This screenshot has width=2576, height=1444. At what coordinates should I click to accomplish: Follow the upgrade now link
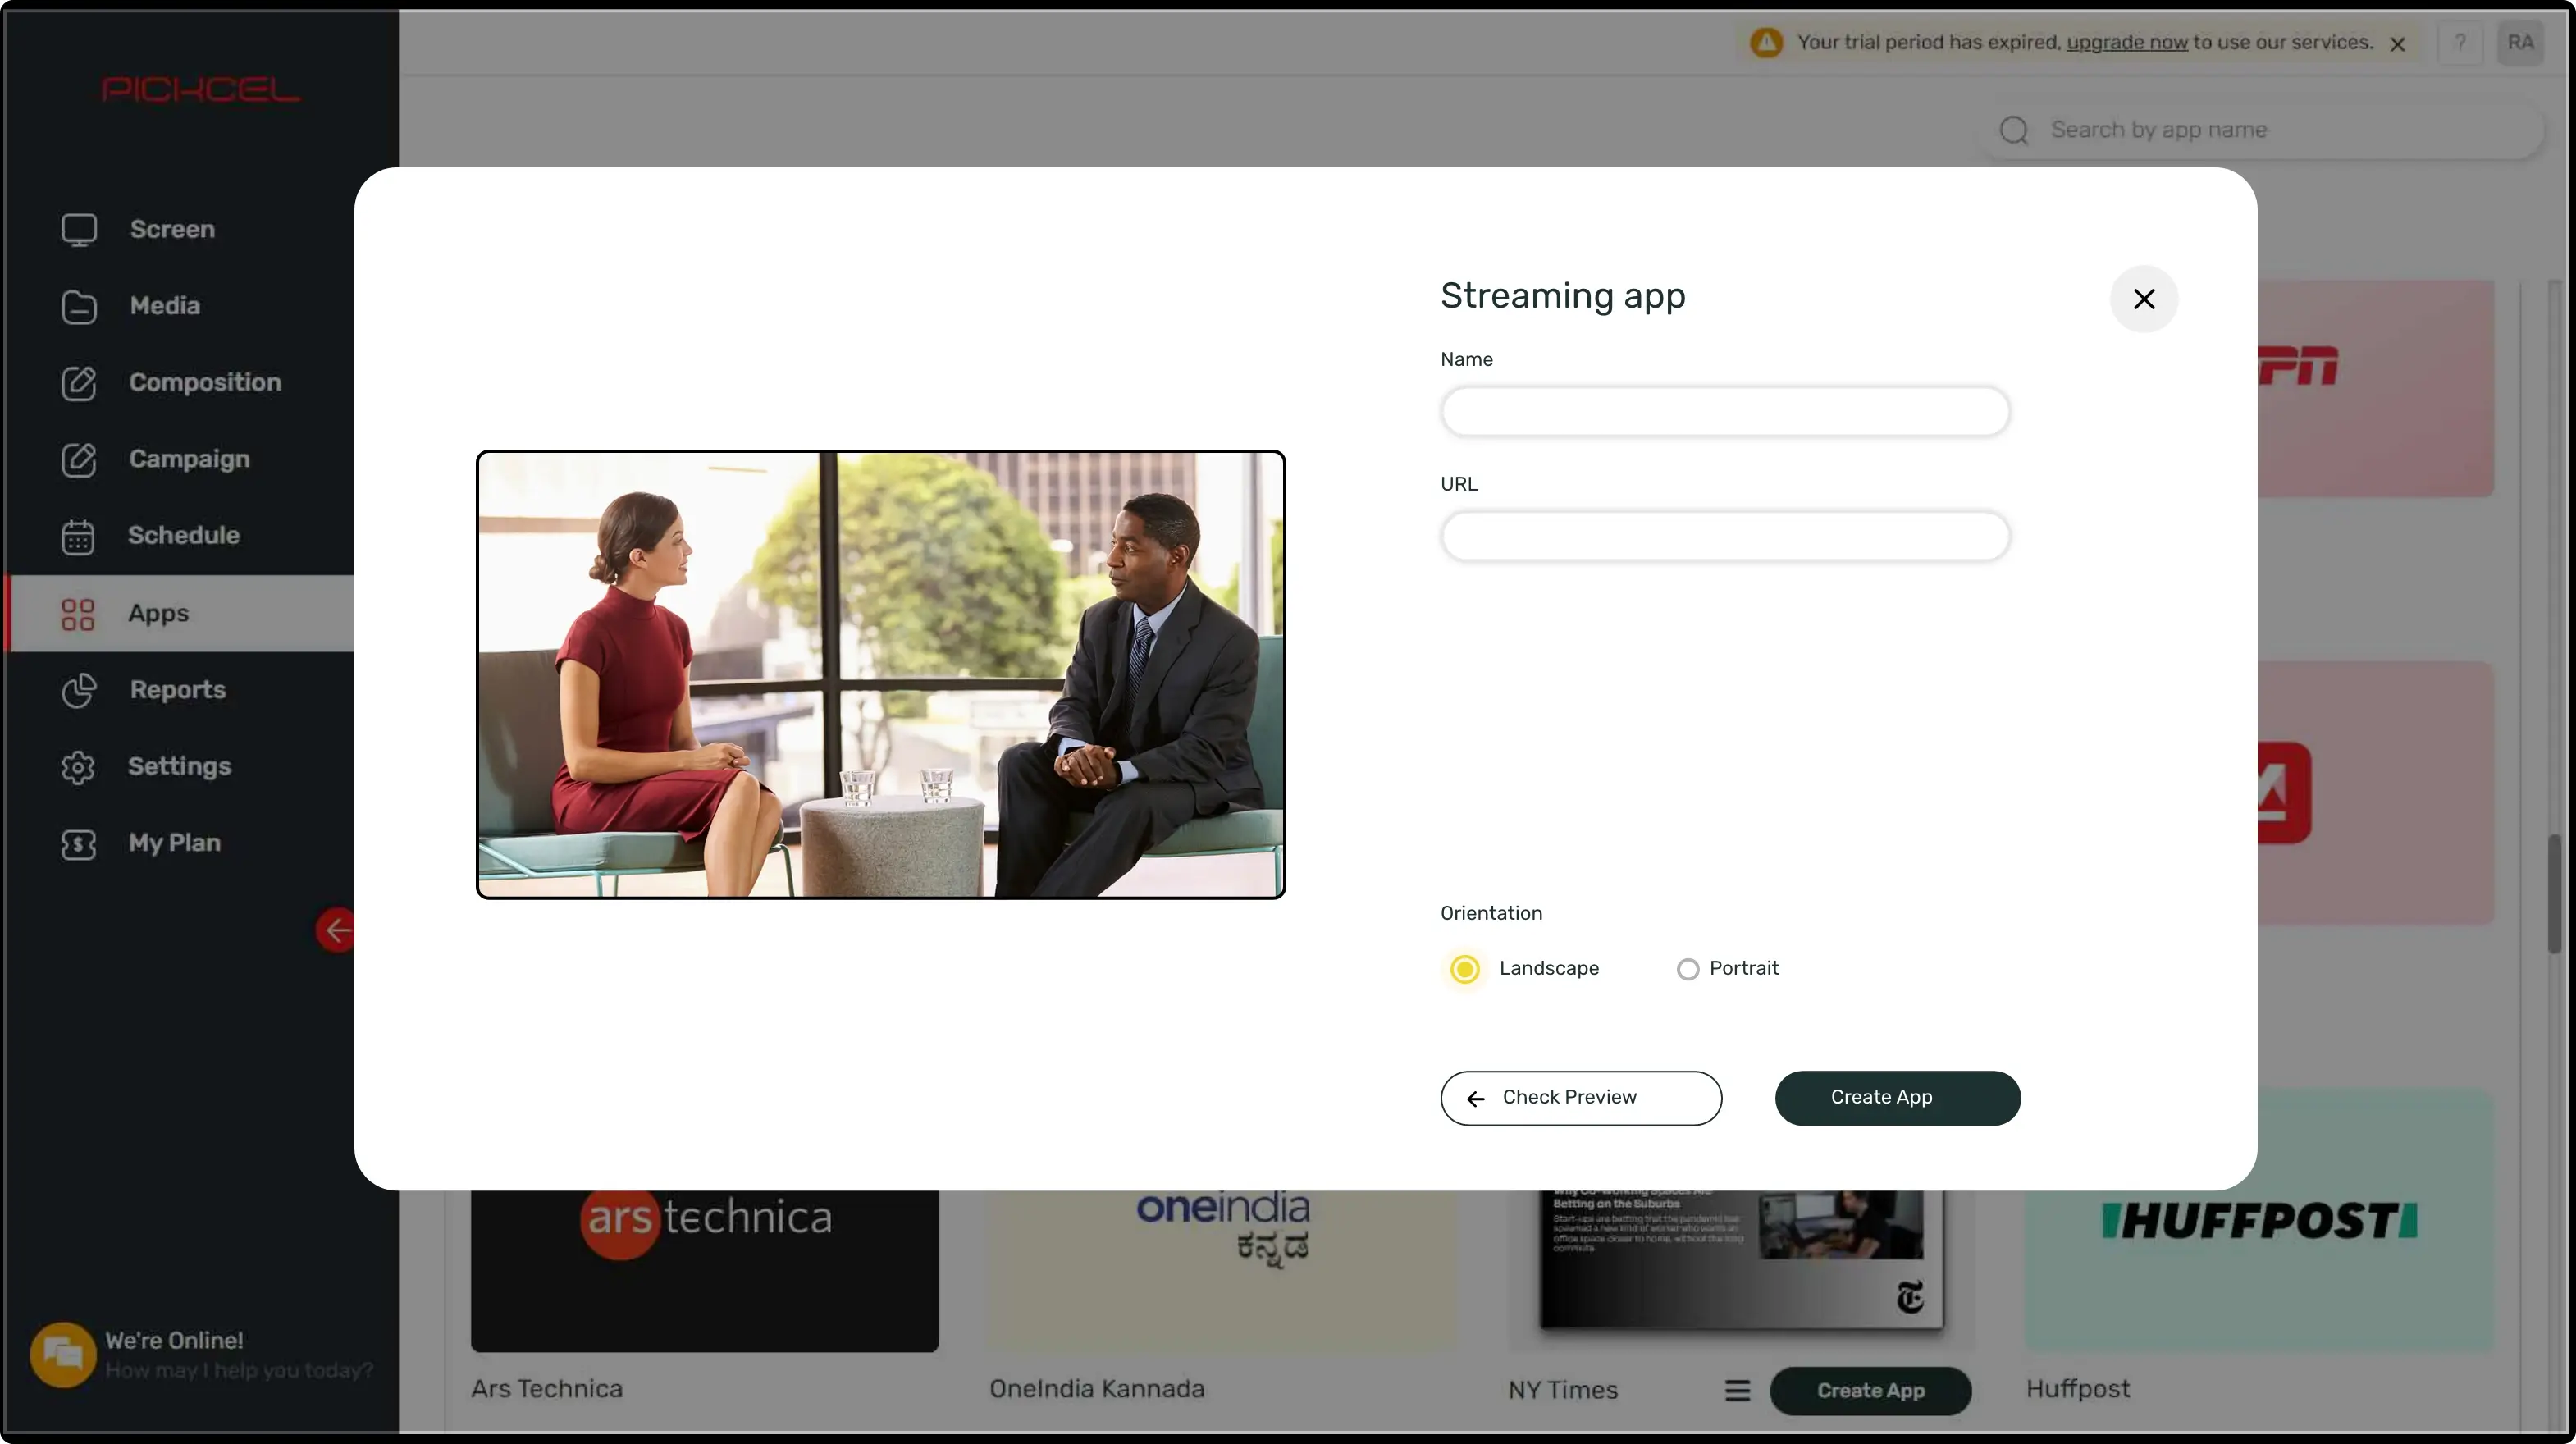pyautogui.click(x=2126, y=43)
